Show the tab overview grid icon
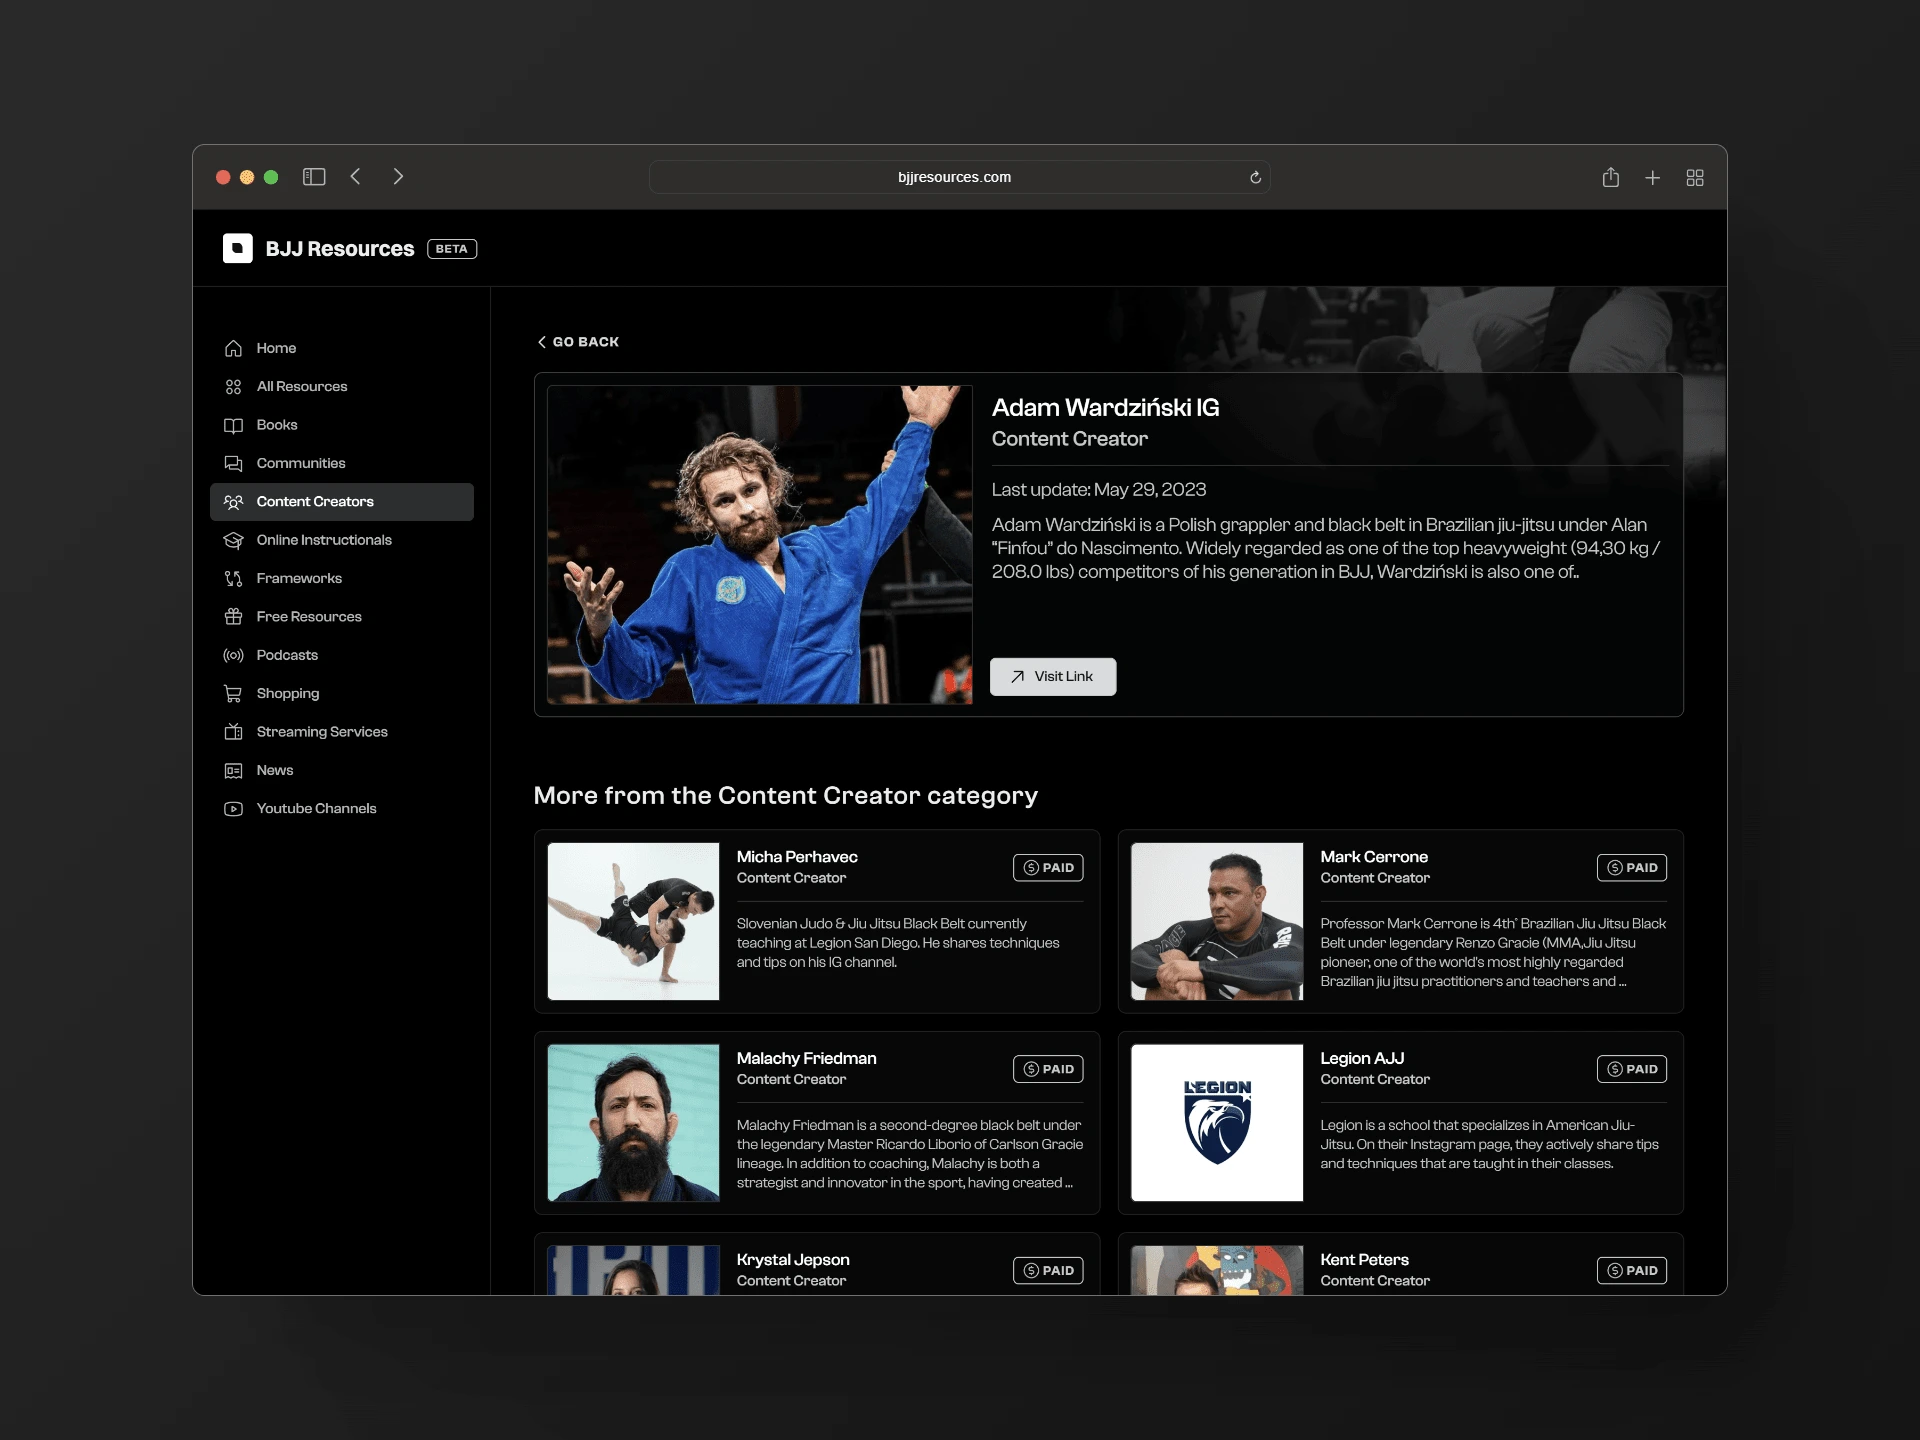Image resolution: width=1920 pixels, height=1440 pixels. click(1694, 178)
